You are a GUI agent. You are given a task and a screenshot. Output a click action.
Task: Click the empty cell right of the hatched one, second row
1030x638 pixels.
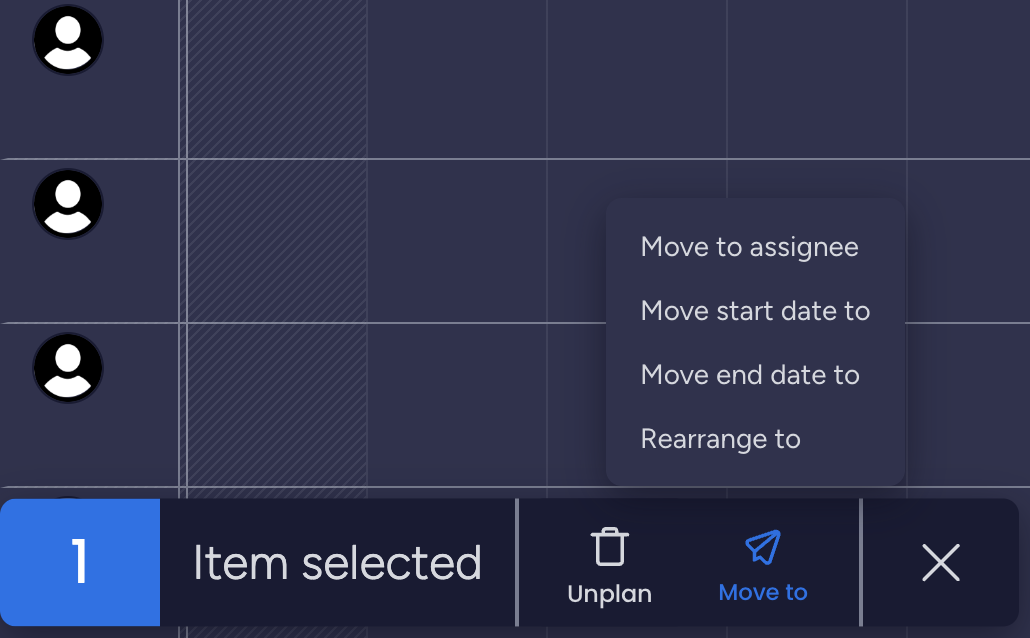click(x=456, y=240)
